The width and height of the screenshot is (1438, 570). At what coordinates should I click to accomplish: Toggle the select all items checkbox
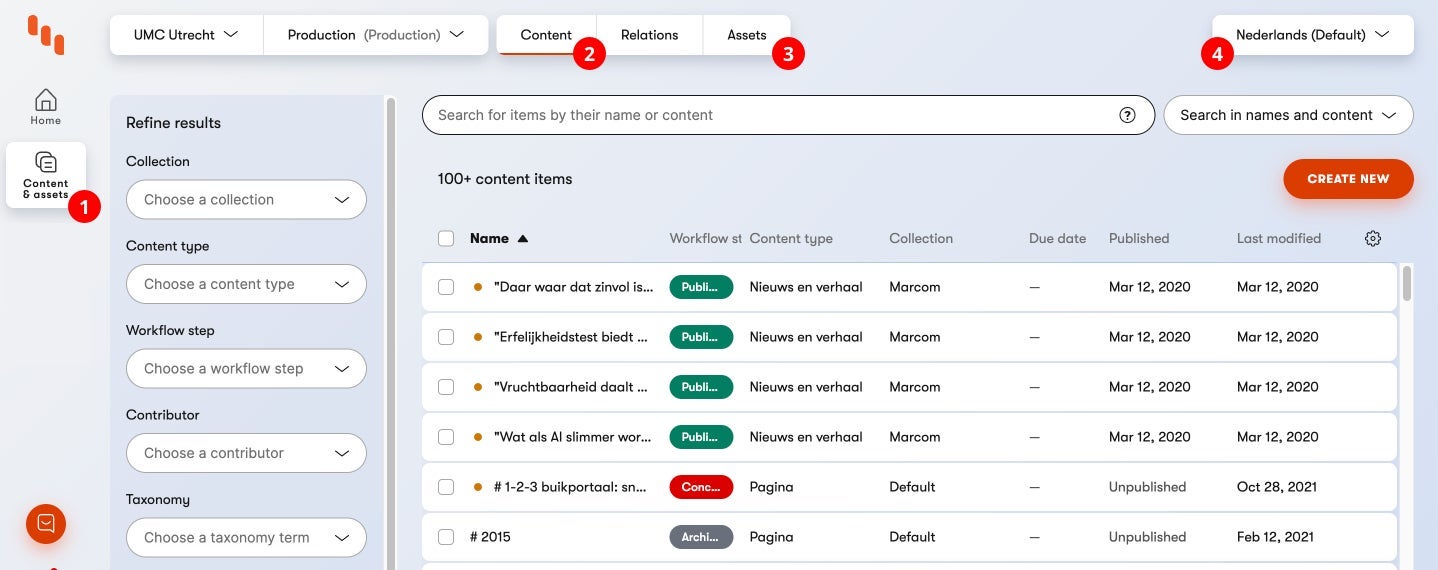(x=446, y=238)
